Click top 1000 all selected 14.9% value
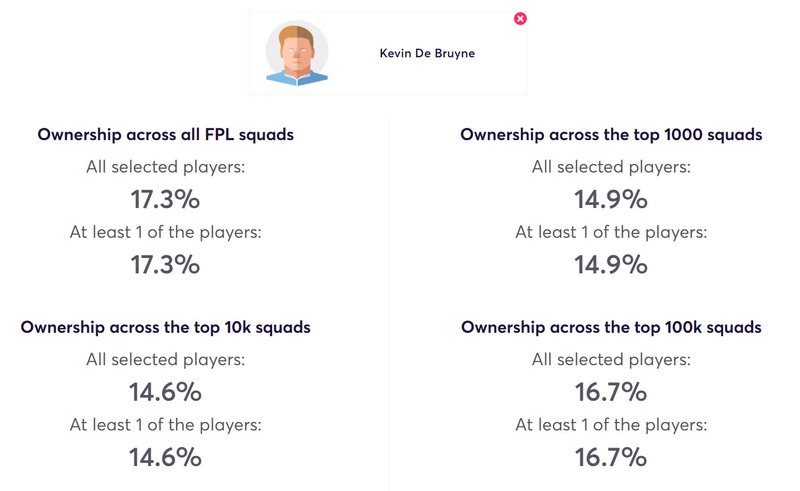Viewport: 800px width, 491px height. 611,199
